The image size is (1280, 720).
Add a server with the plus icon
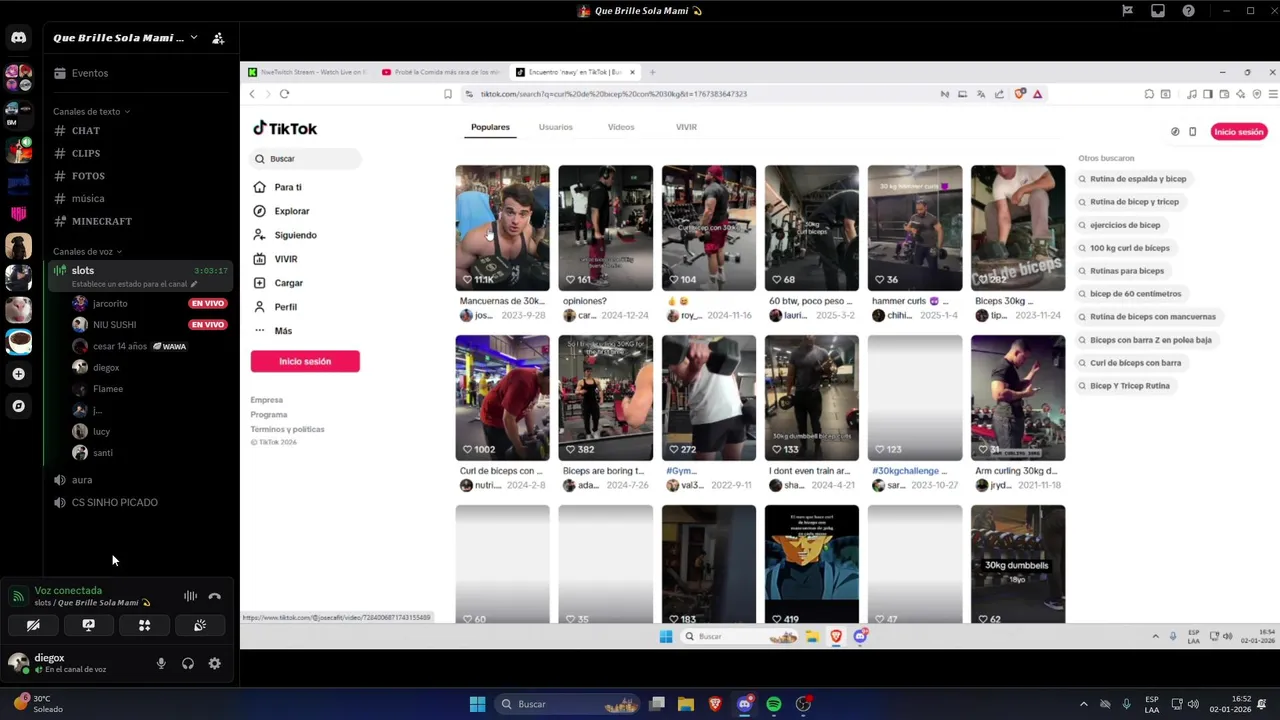coord(18,374)
